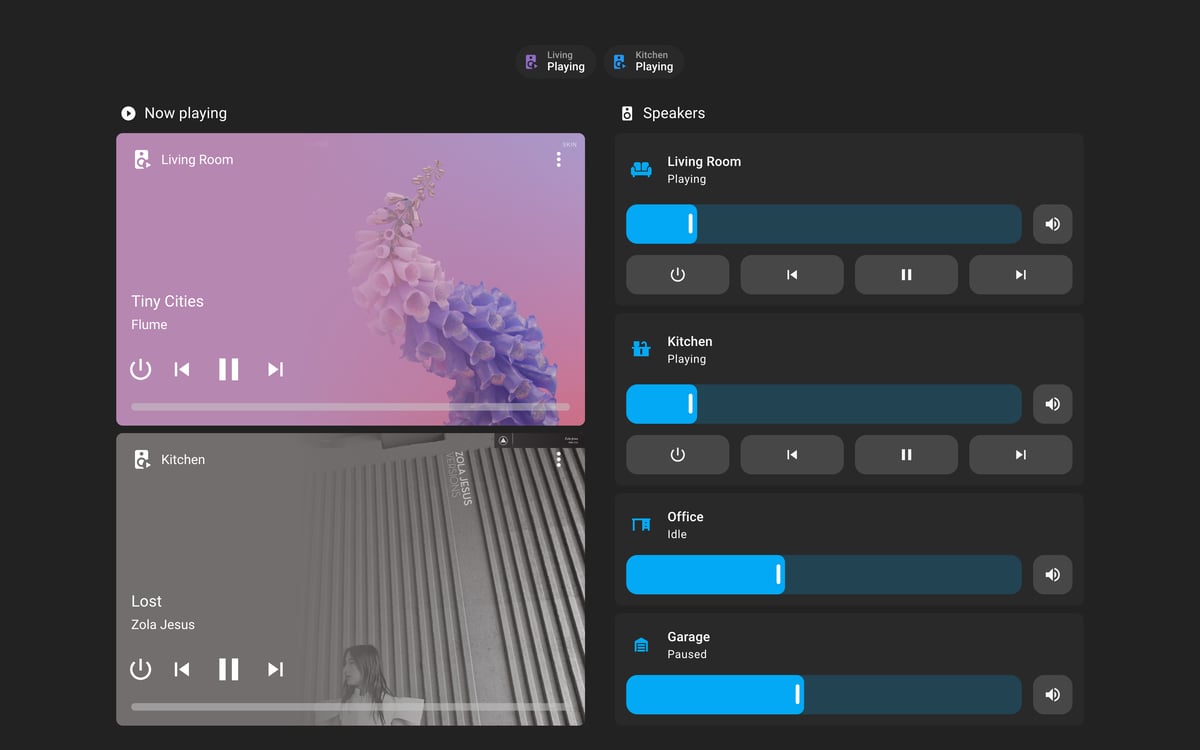Click the Kitchen speaker room icon
The width and height of the screenshot is (1200, 750).
[641, 349]
